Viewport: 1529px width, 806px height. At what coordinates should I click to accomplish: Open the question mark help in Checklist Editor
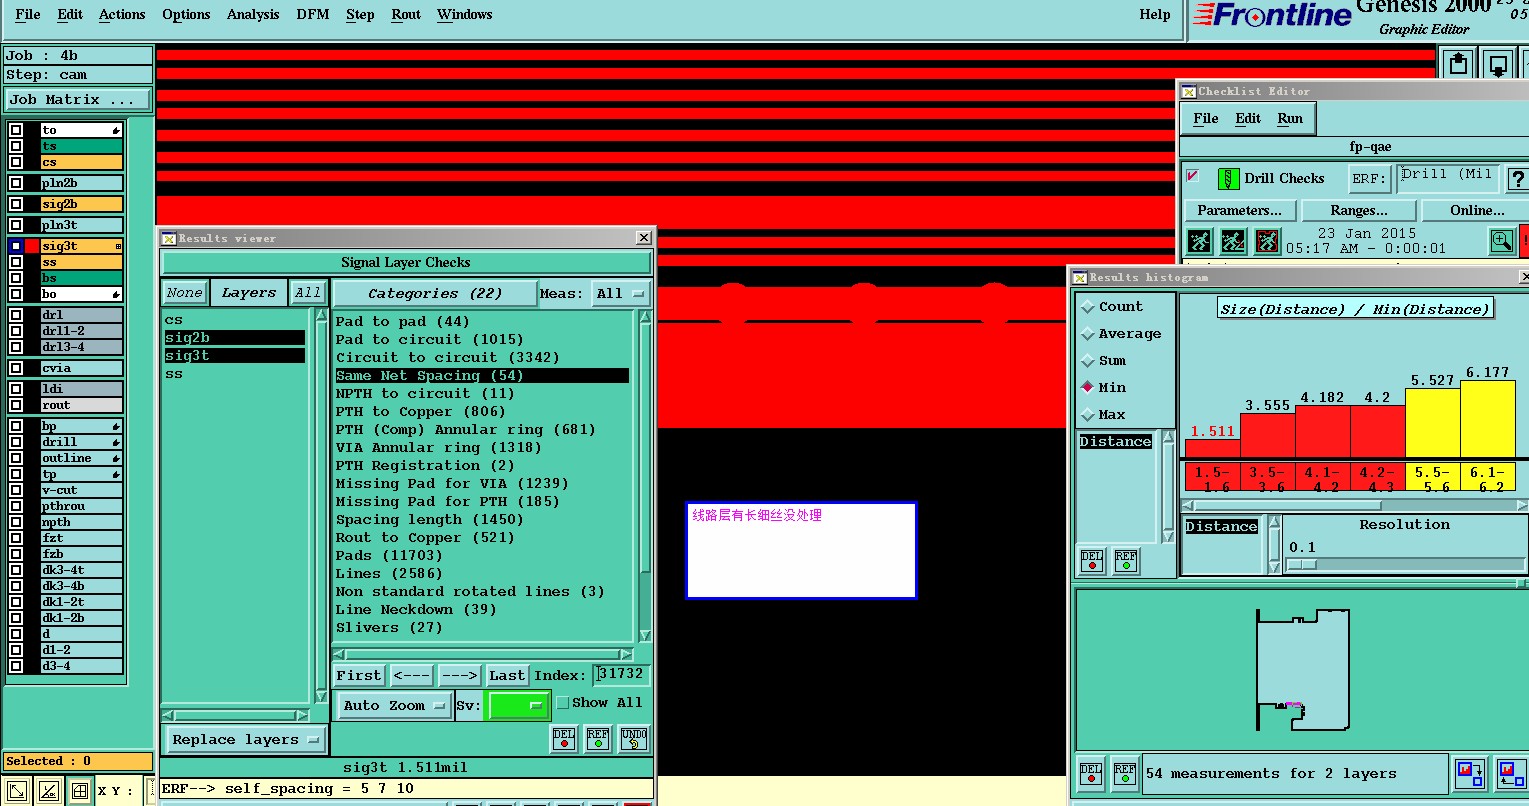click(x=1517, y=179)
